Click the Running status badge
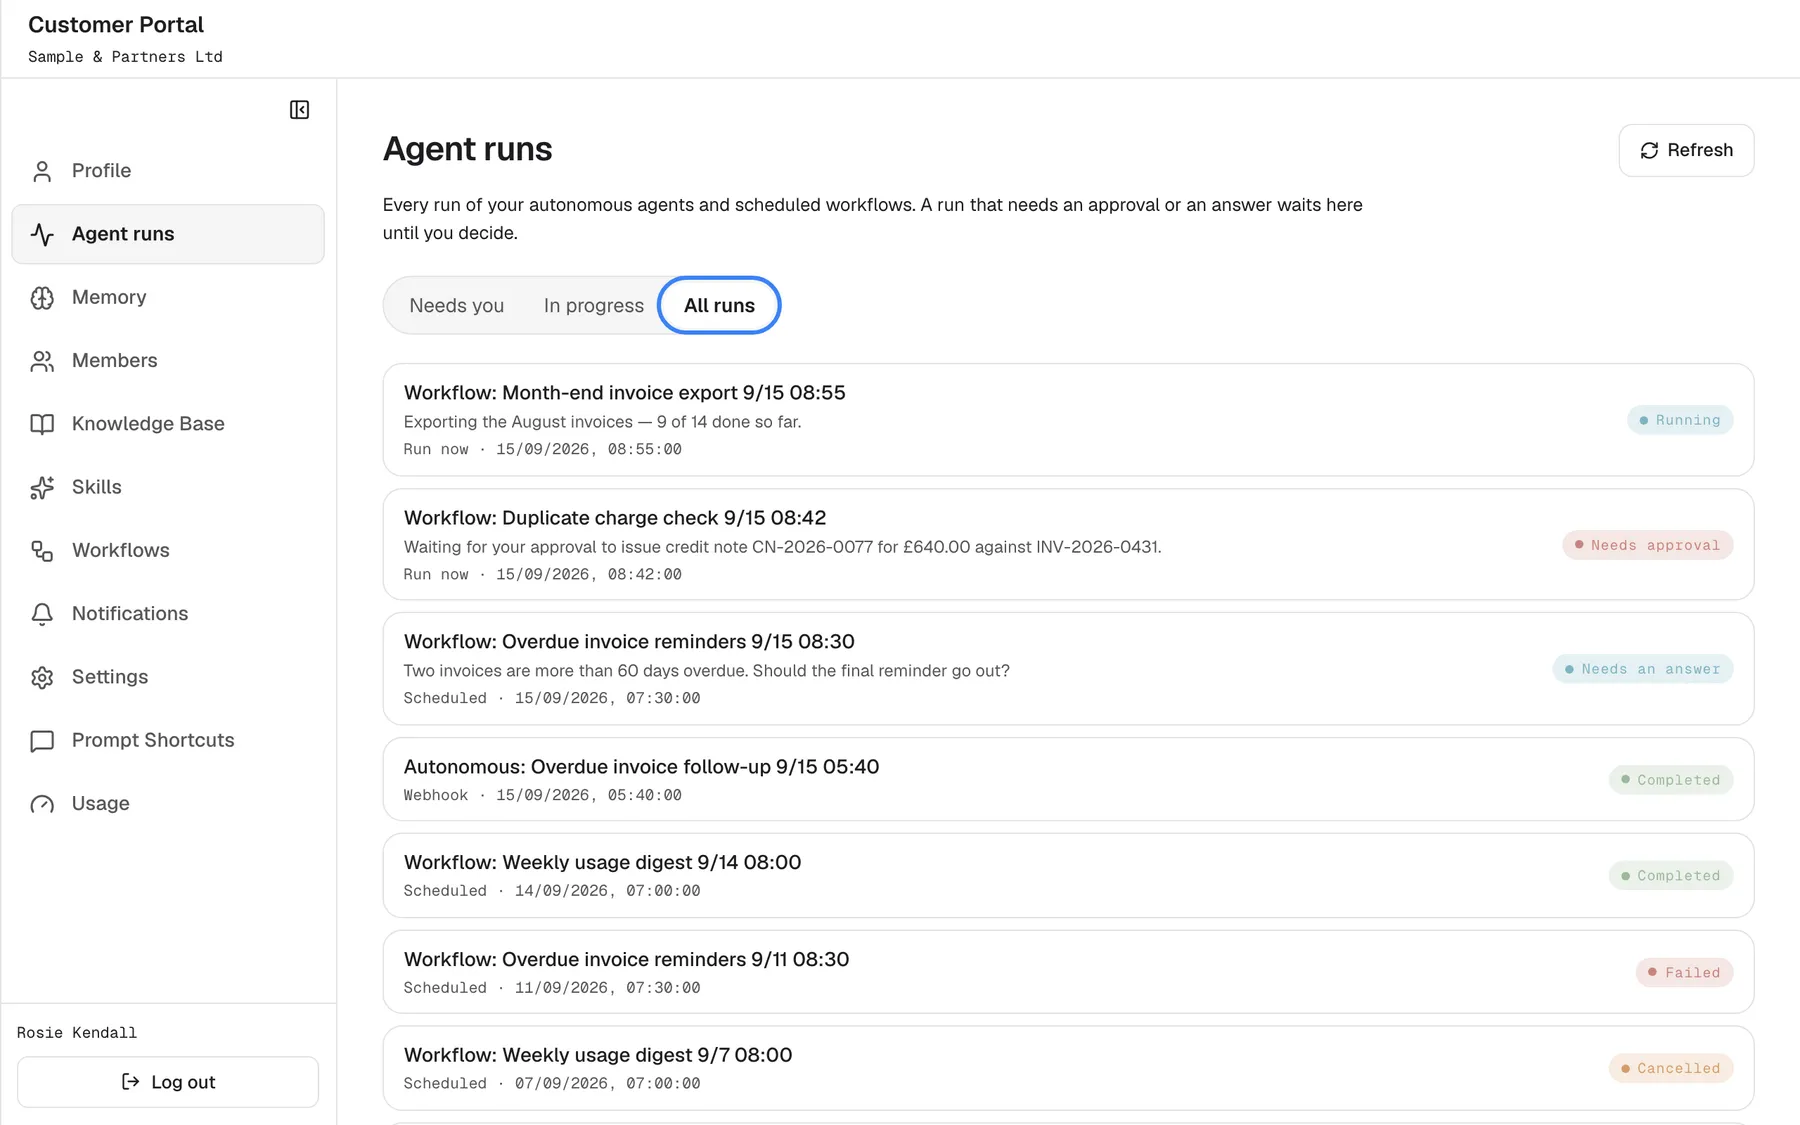This screenshot has width=1800, height=1125. 1680,420
